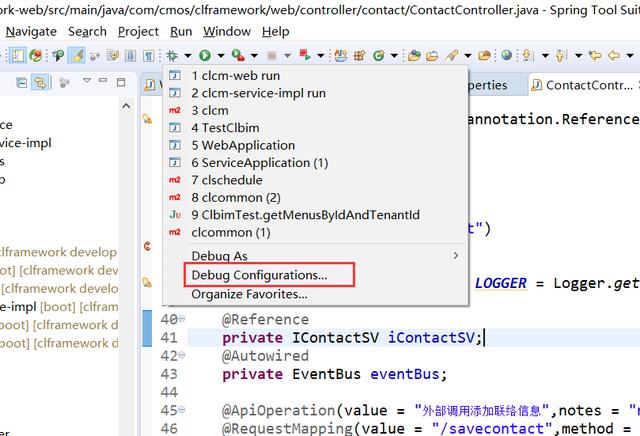
Task: Toggle Link with Editor in Package Explorer
Action: (40, 82)
